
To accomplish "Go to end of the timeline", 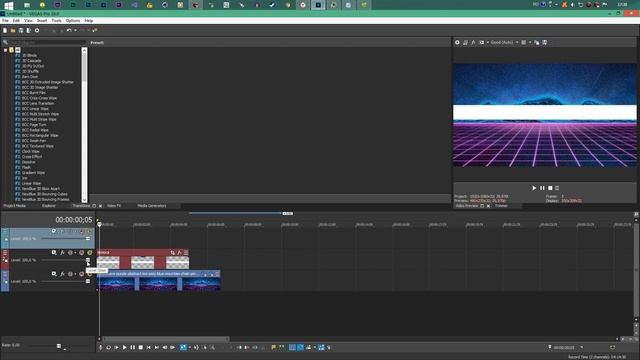I will (156, 347).
